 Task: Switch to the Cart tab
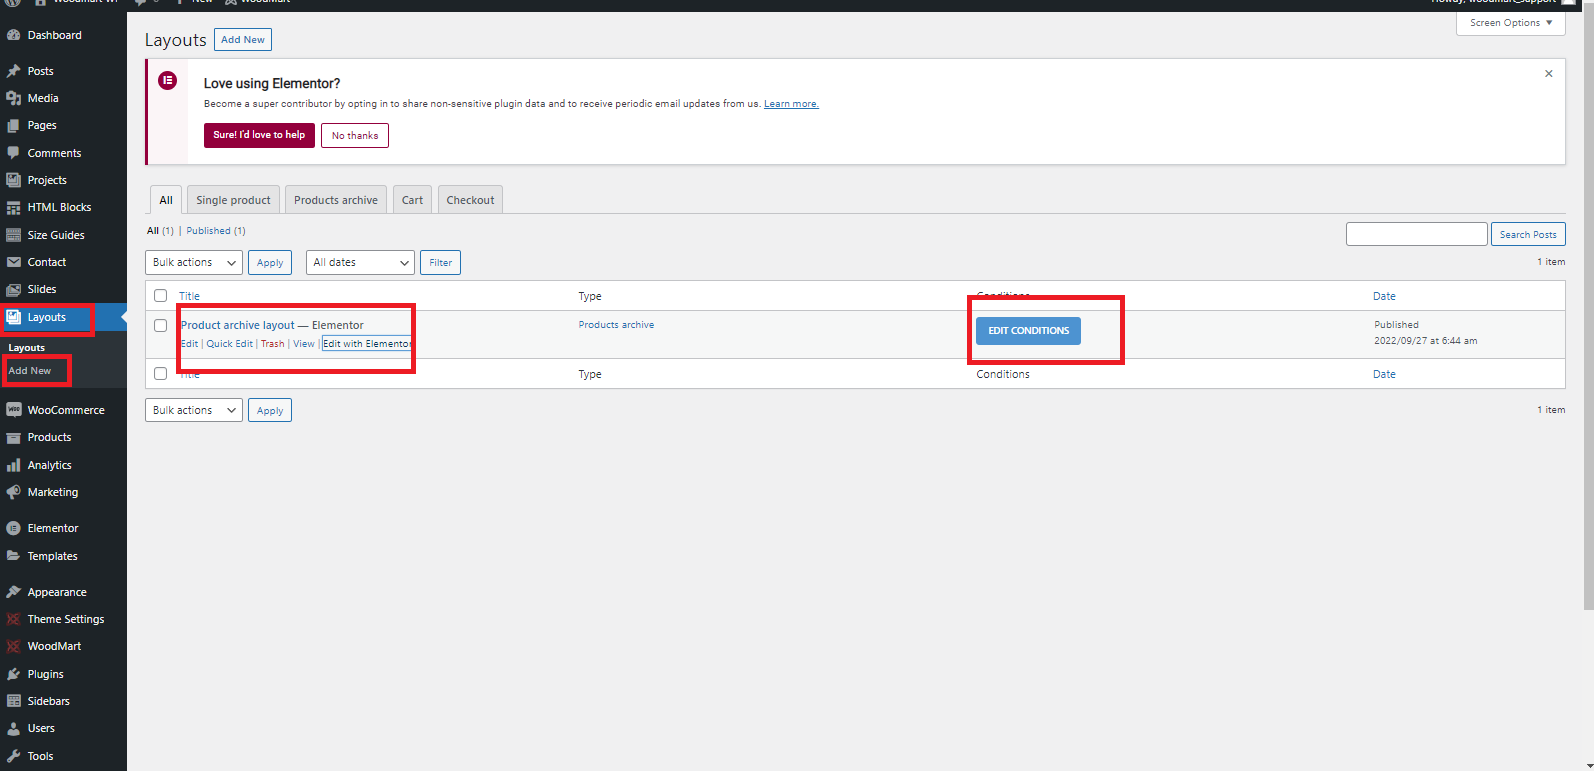tap(412, 200)
